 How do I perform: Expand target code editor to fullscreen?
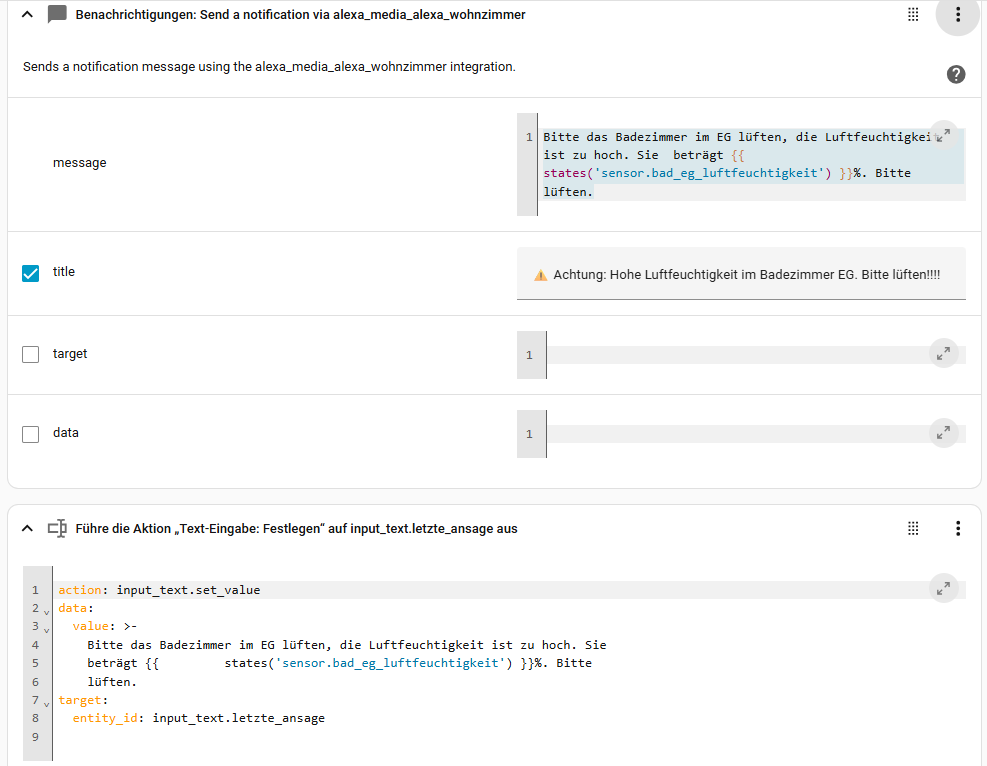coord(943,353)
